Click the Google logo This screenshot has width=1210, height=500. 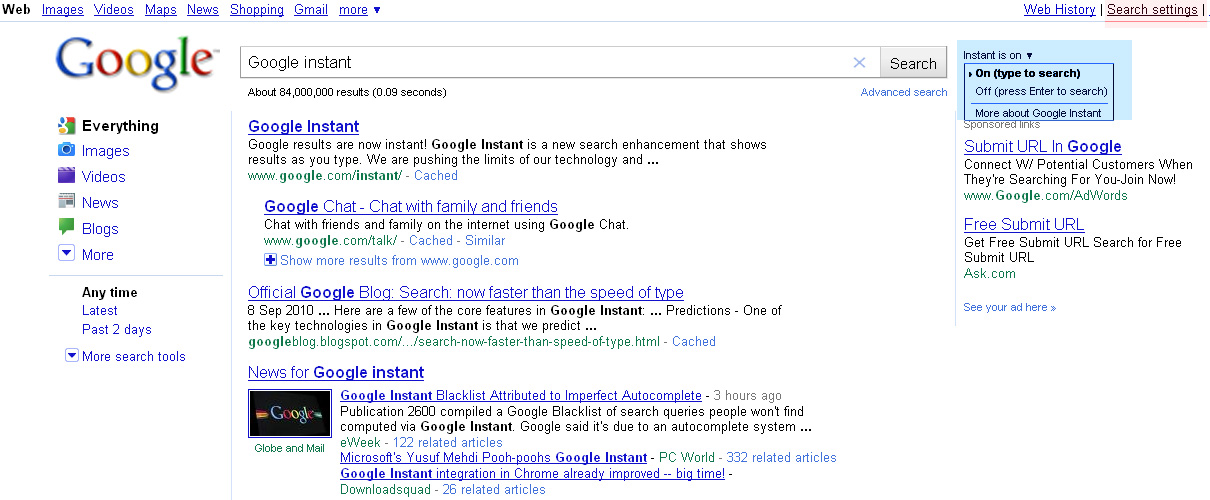pyautogui.click(x=137, y=61)
